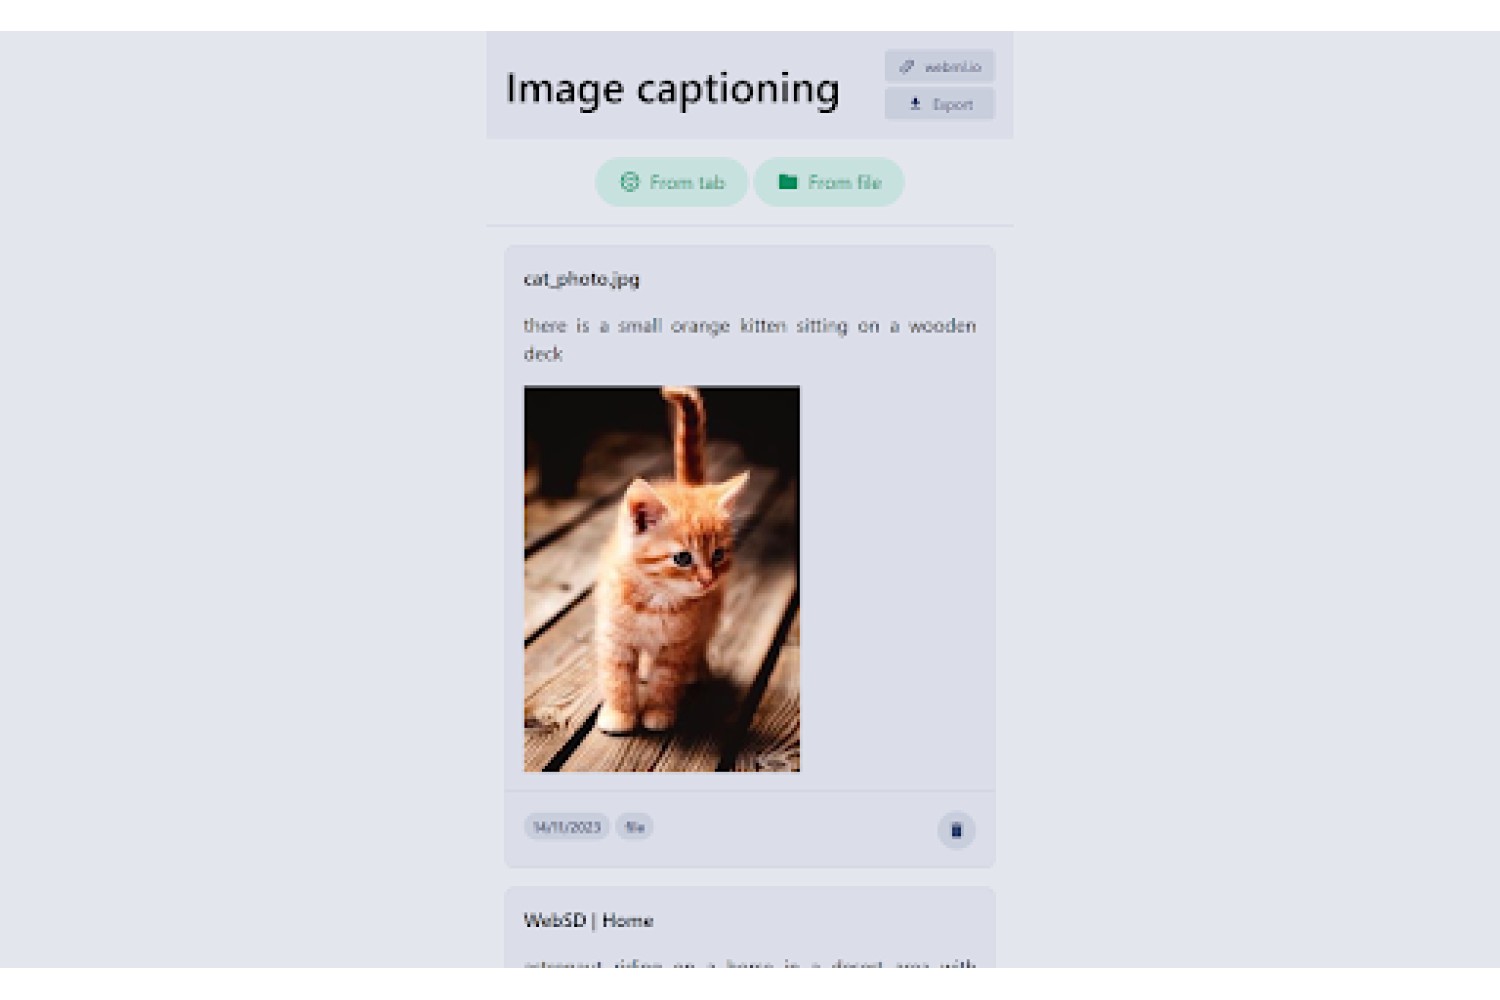Viewport: 1500px width, 1000px height.
Task: Select the WebSD | Home card title
Action: point(588,920)
